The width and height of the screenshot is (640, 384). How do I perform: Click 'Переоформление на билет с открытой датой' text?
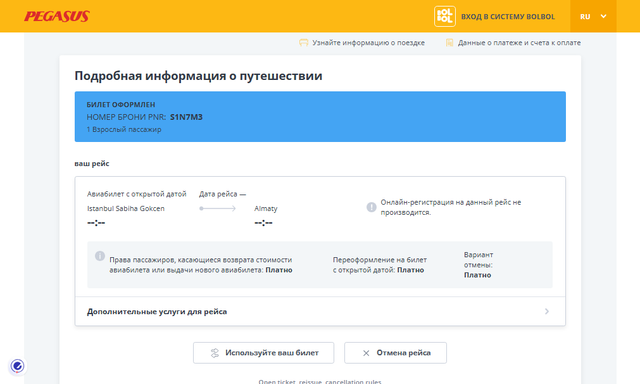pos(380,265)
